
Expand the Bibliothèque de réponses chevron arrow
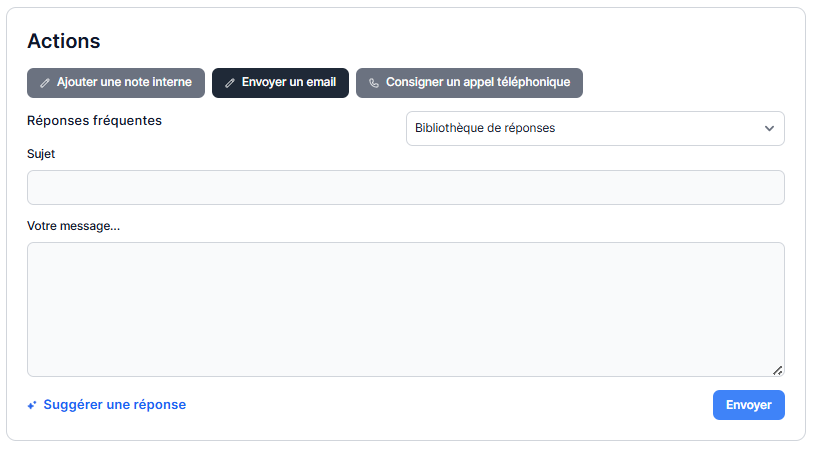(769, 129)
